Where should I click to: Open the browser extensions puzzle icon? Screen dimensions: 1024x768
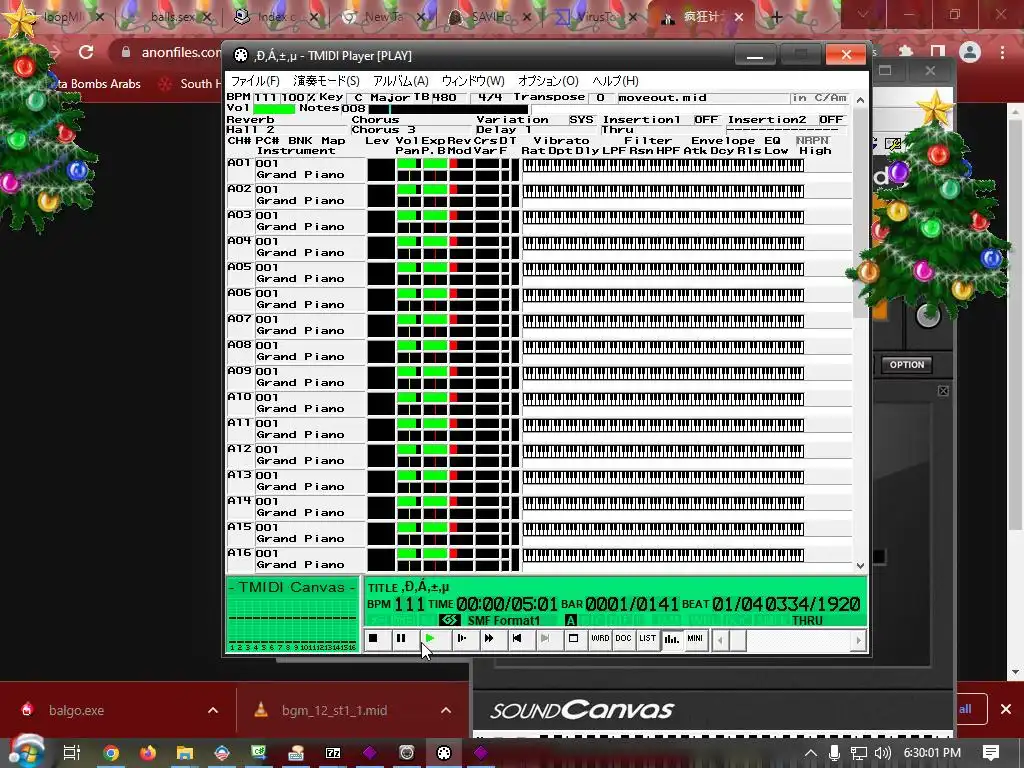tap(905, 52)
